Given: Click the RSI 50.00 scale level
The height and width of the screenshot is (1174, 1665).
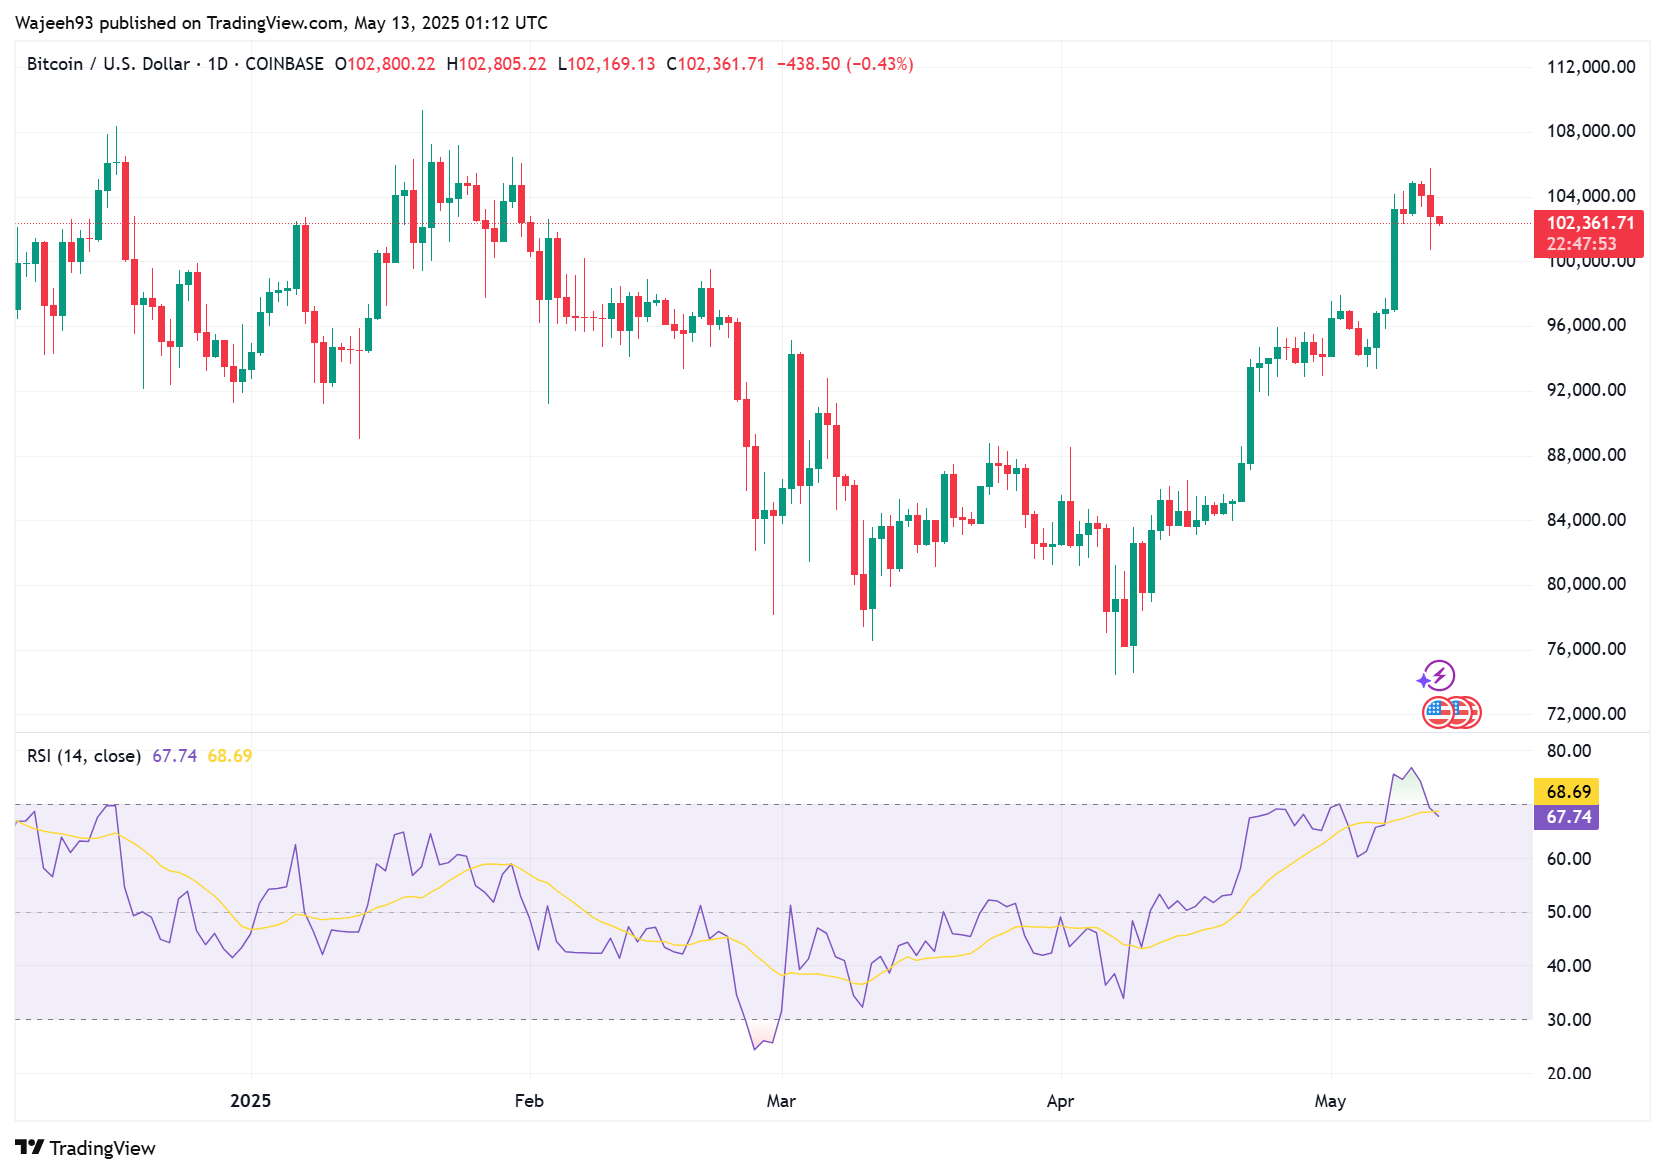Looking at the screenshot, I should (x=1568, y=912).
